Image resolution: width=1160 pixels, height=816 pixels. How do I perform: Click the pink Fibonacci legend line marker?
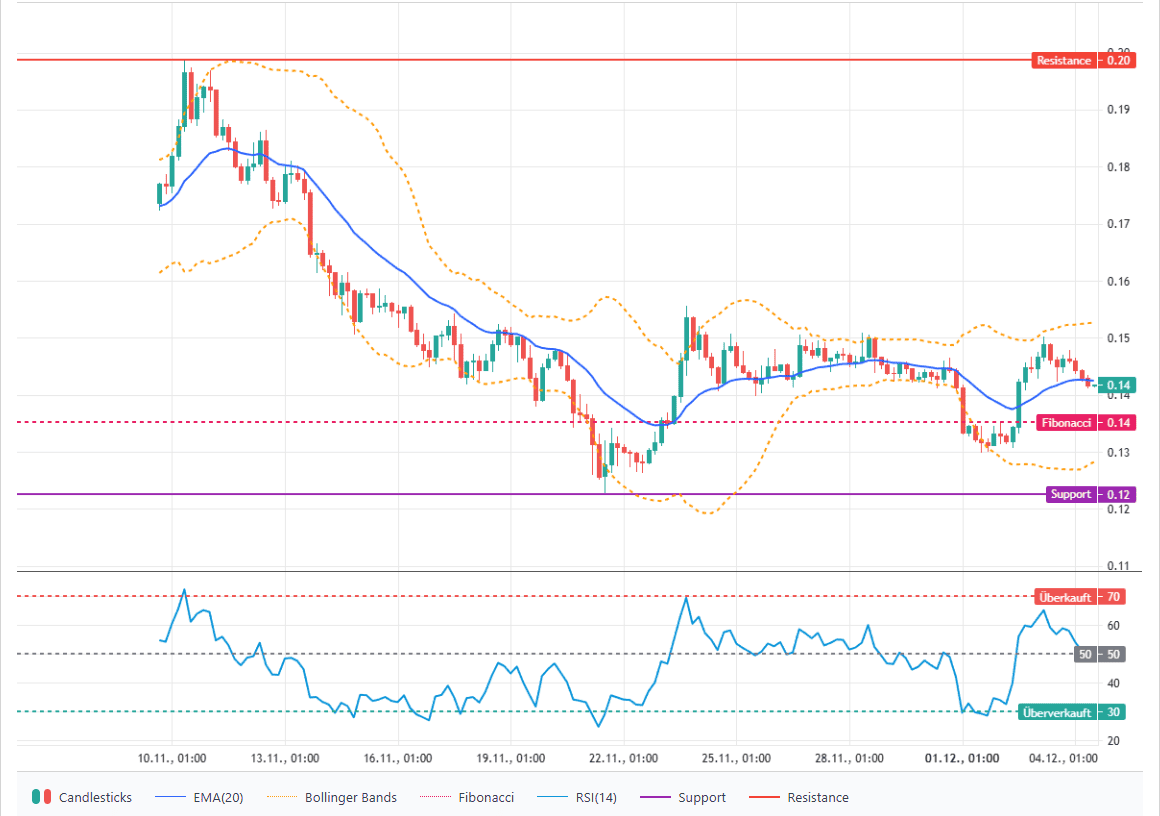point(435,797)
